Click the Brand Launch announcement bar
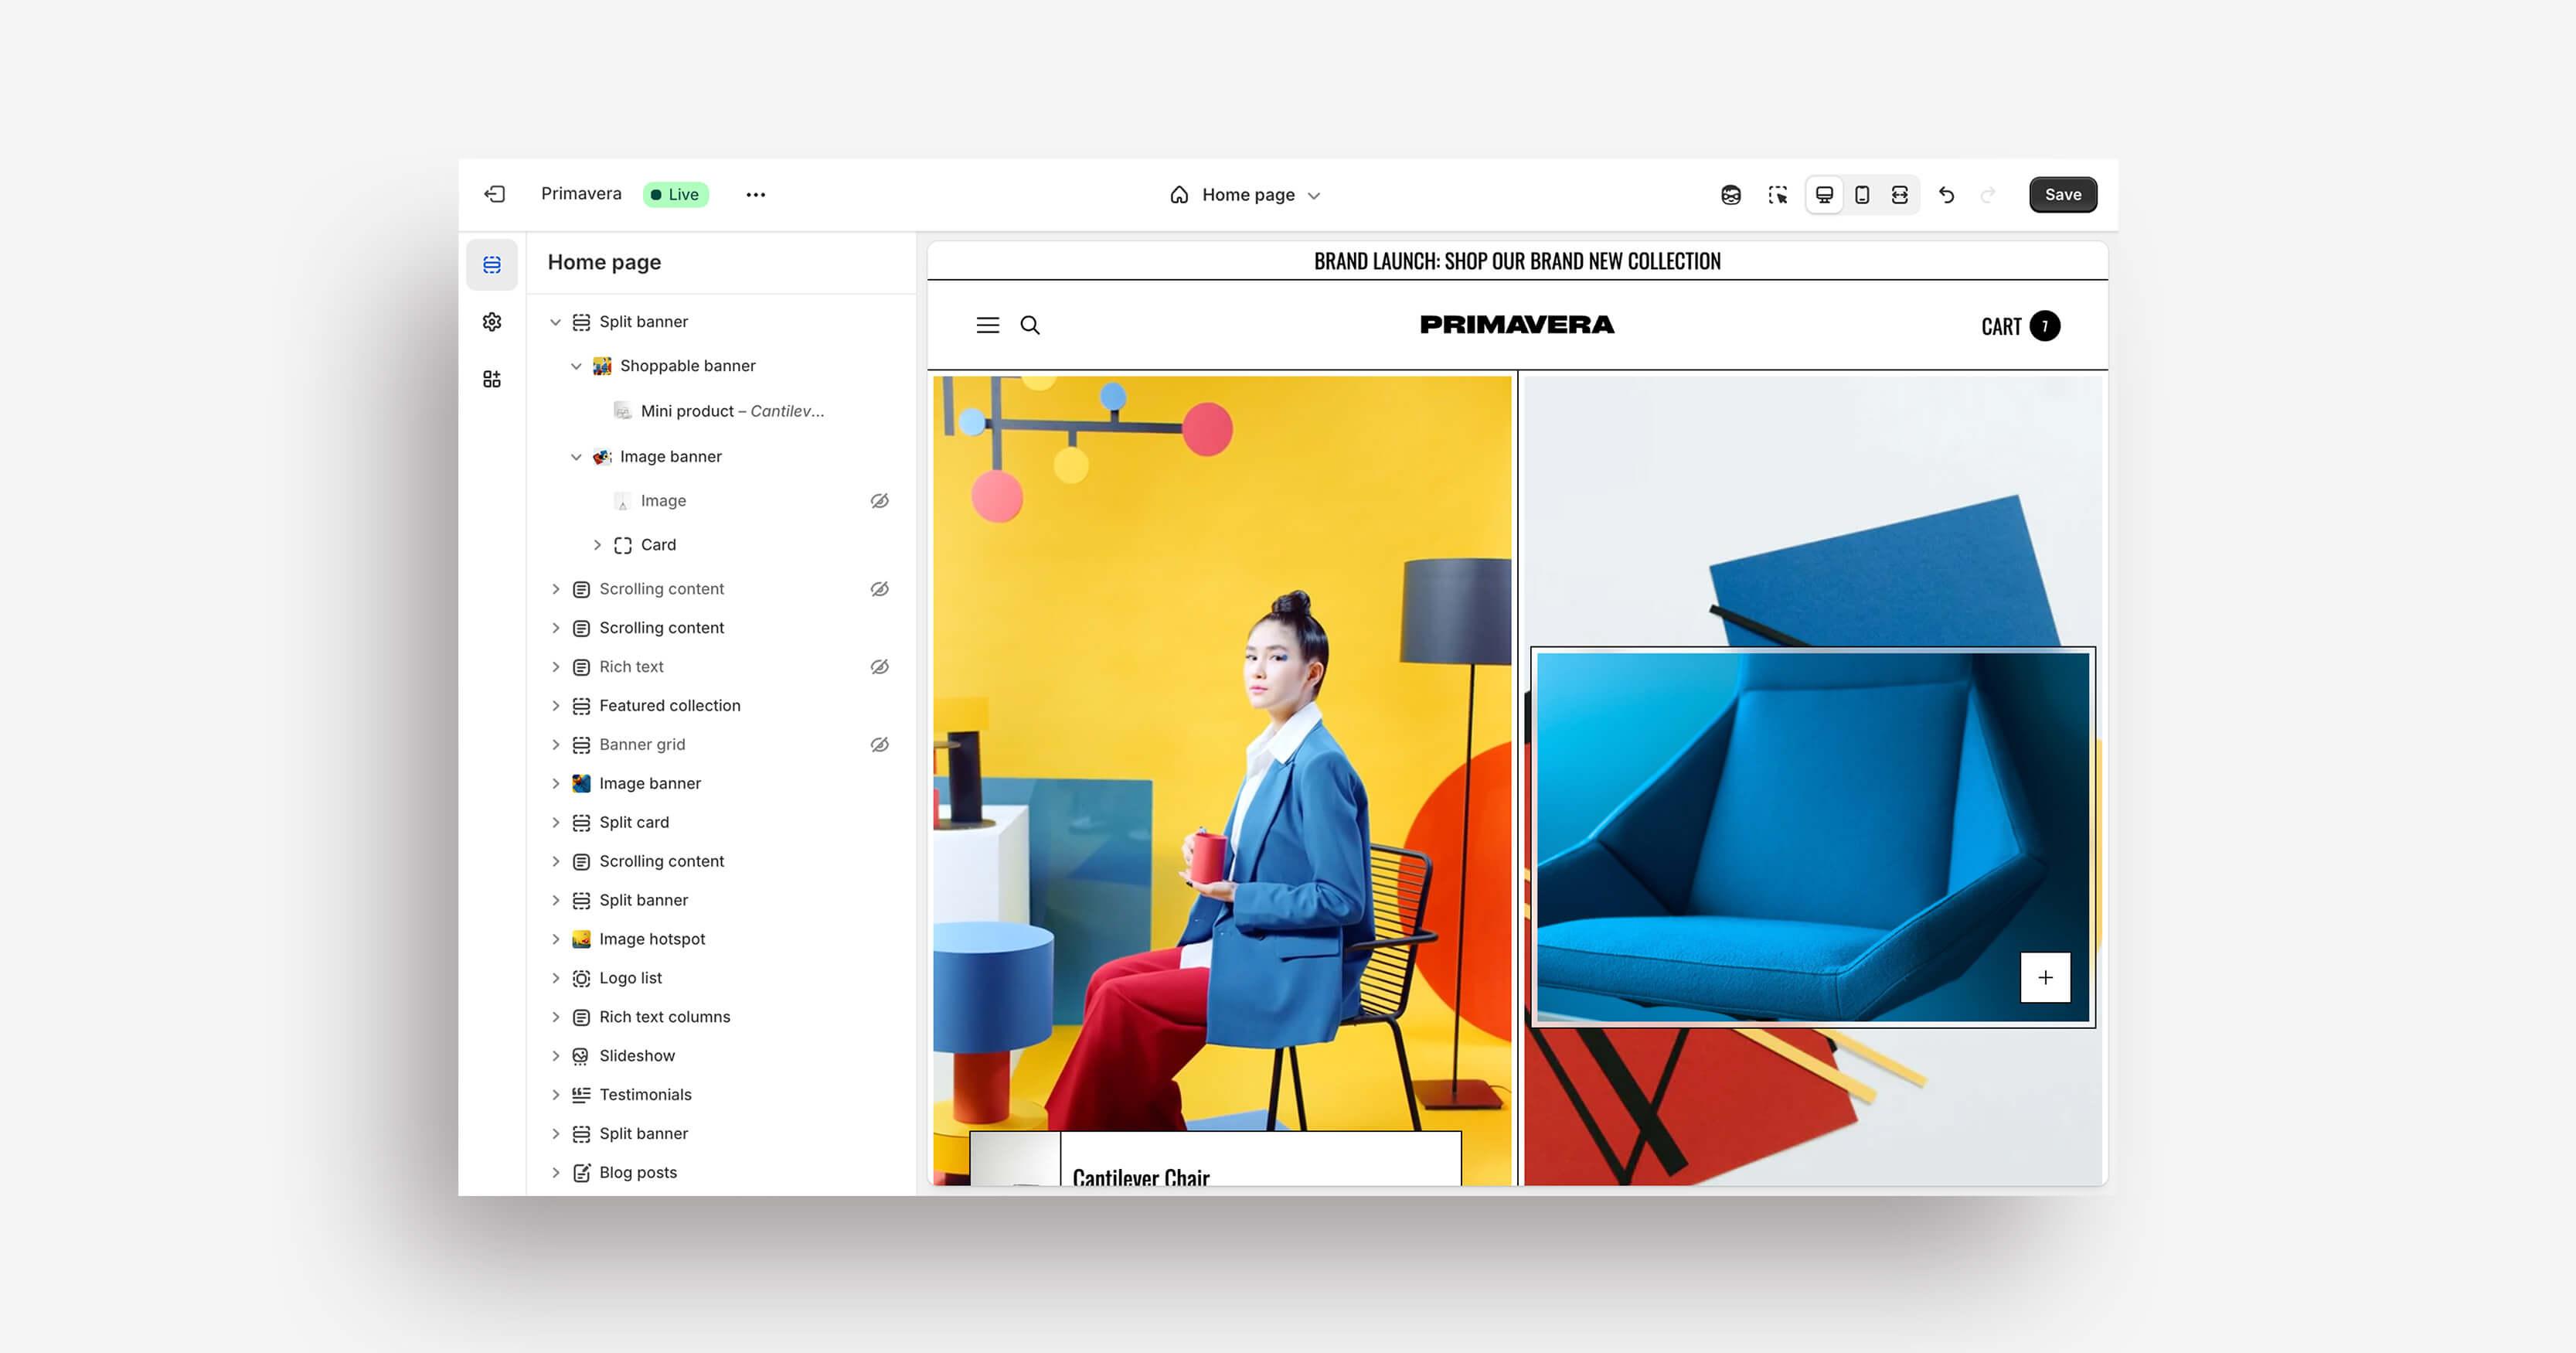 click(1517, 261)
